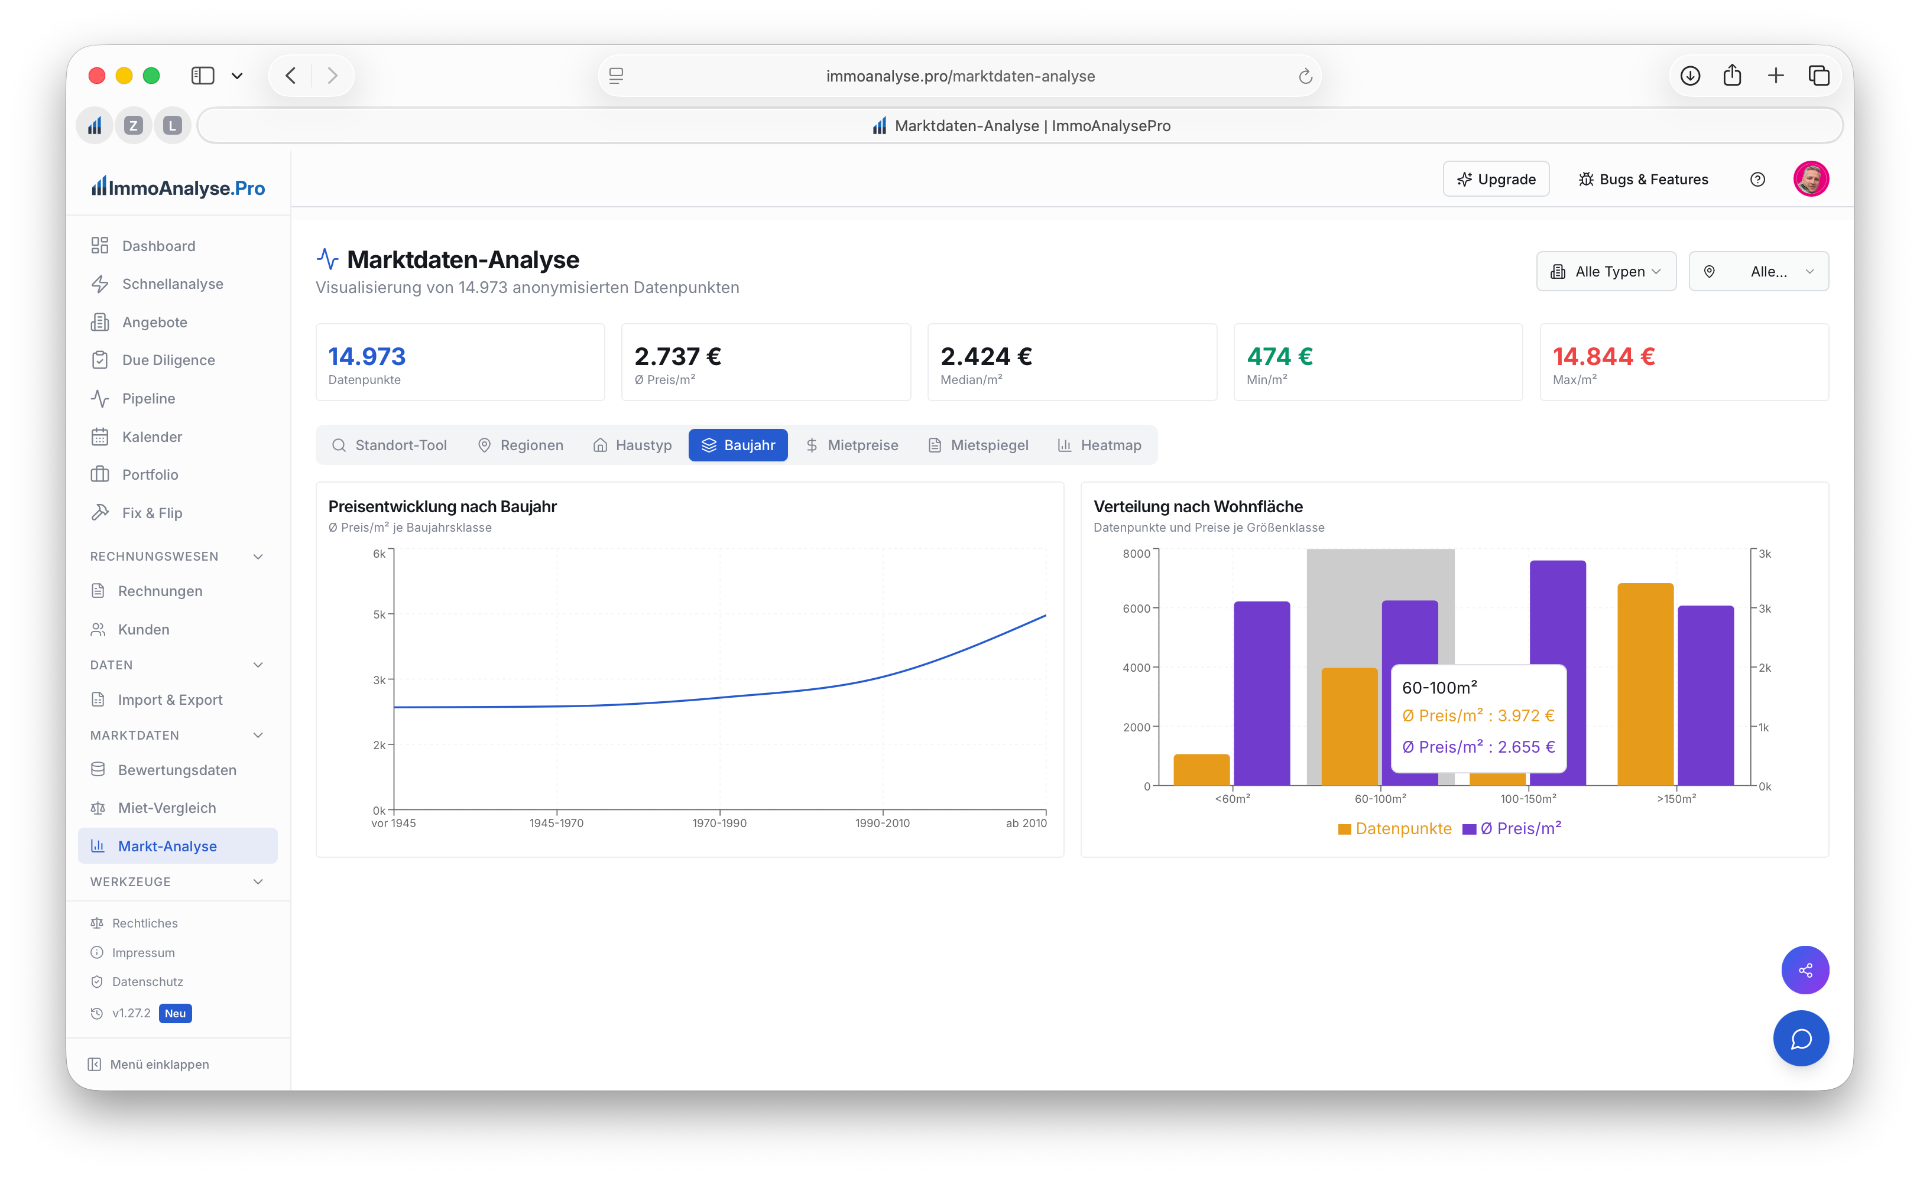
Task: Collapse the sidebar via Menü einklappen
Action: (x=149, y=1064)
